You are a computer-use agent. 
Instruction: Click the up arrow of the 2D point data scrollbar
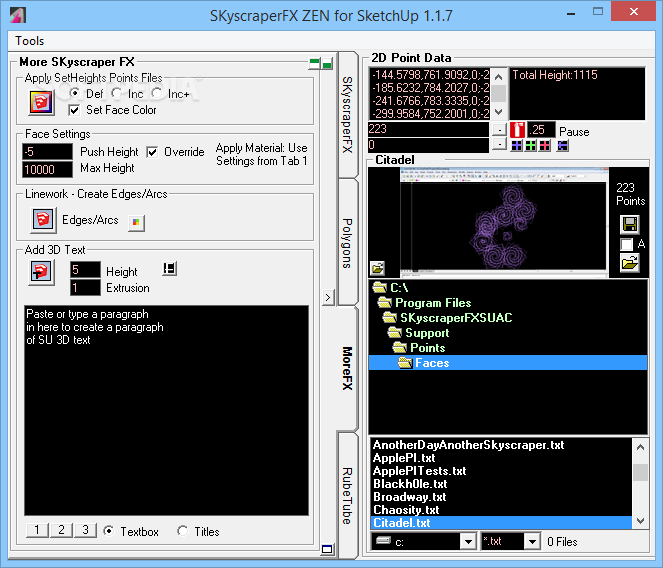click(499, 77)
